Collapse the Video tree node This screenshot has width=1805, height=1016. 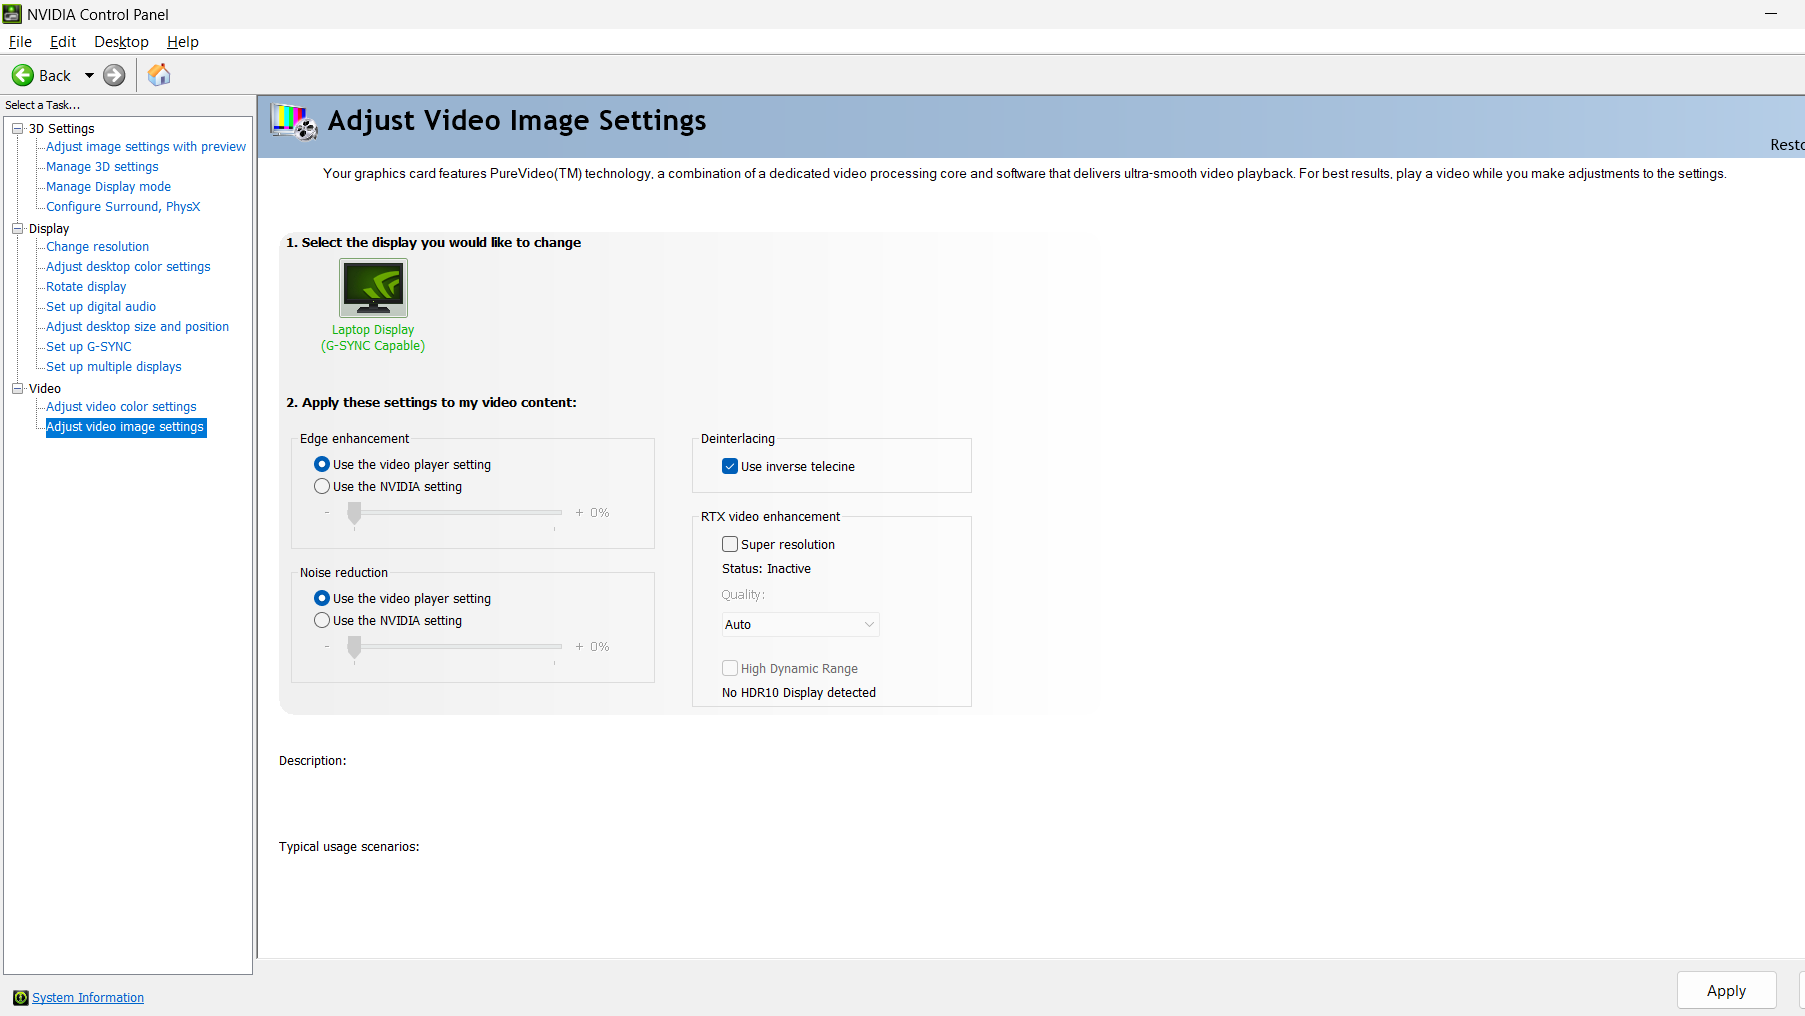[17, 388]
